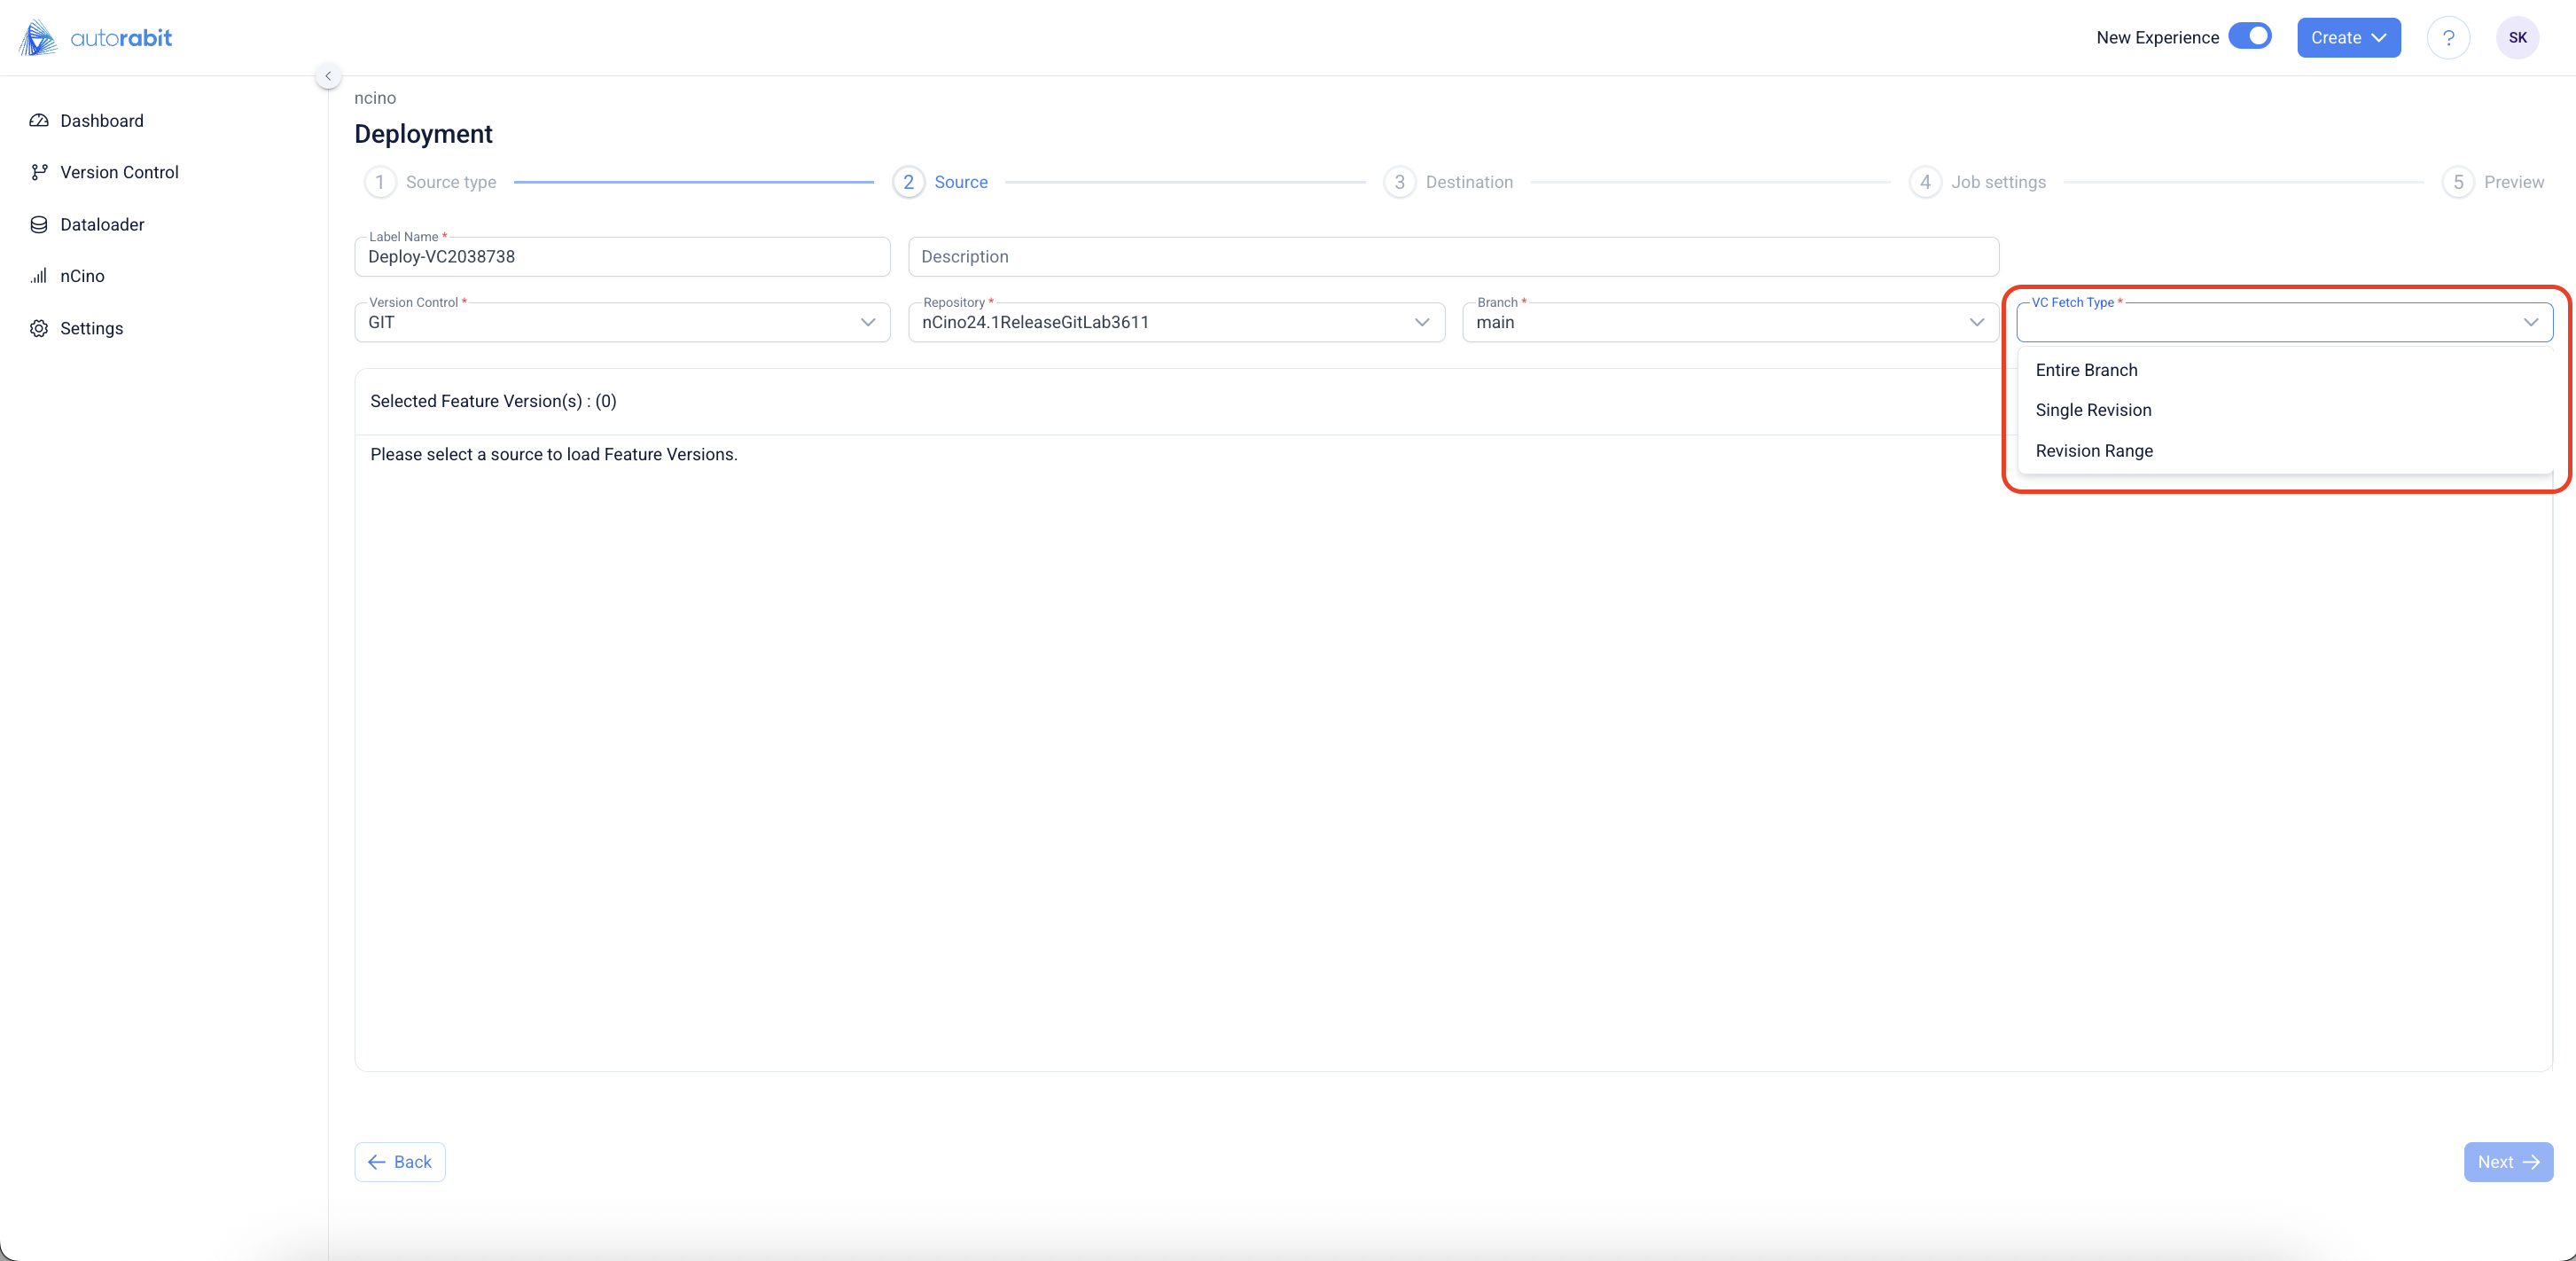
Task: Open the SK user avatar
Action: pos(2517,38)
